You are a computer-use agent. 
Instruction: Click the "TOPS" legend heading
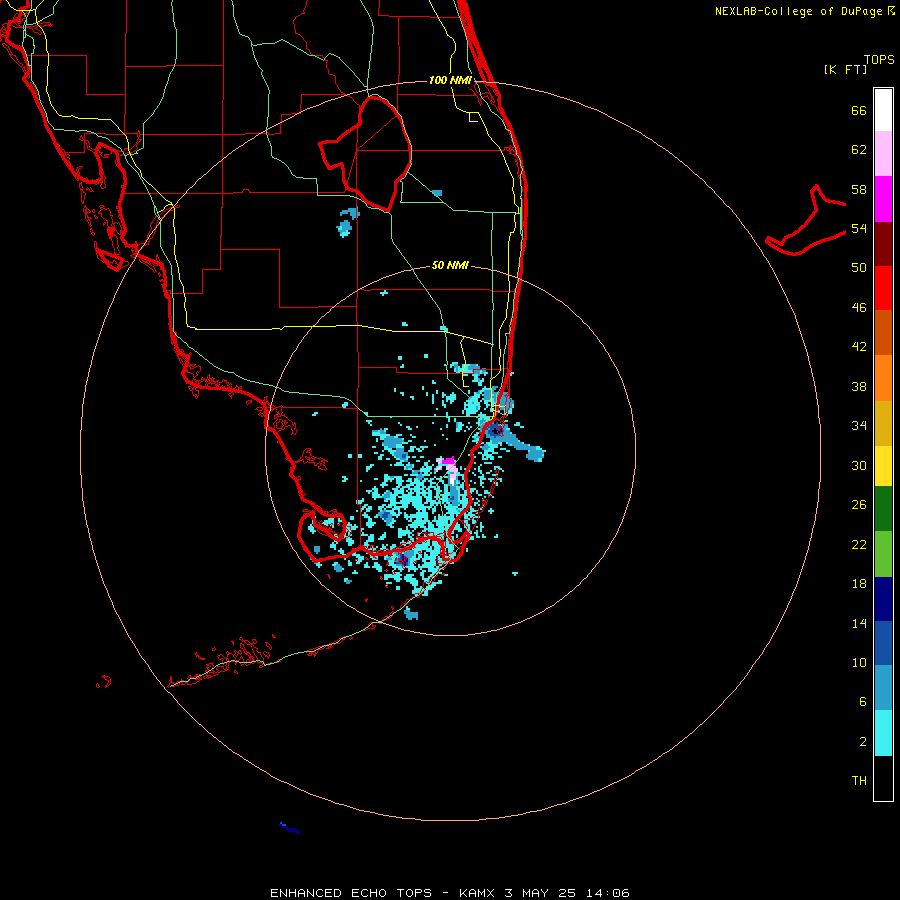pos(879,59)
